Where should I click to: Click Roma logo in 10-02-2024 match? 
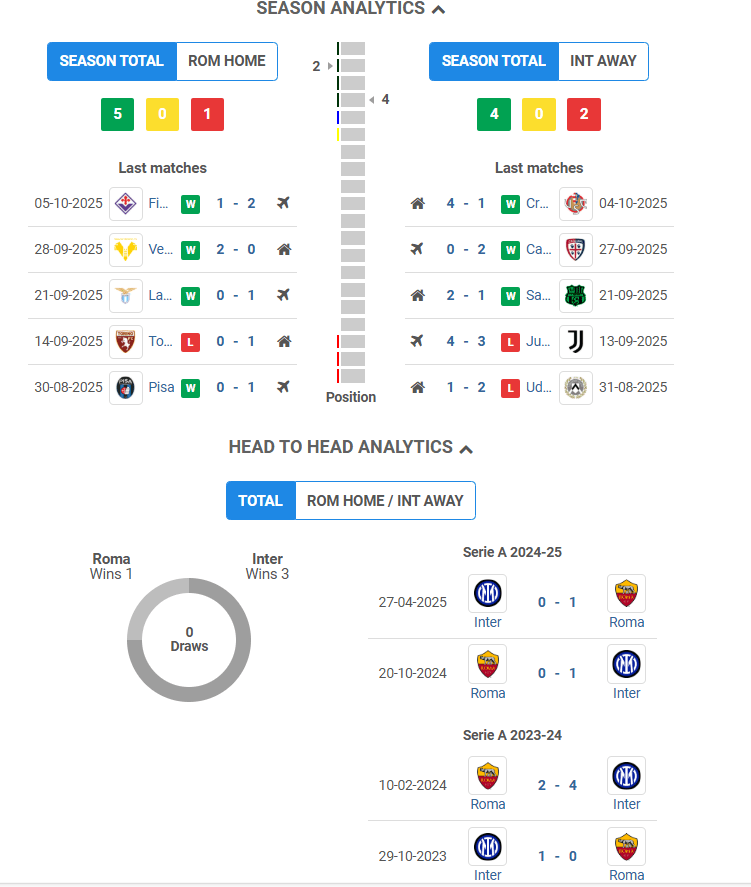click(x=487, y=775)
